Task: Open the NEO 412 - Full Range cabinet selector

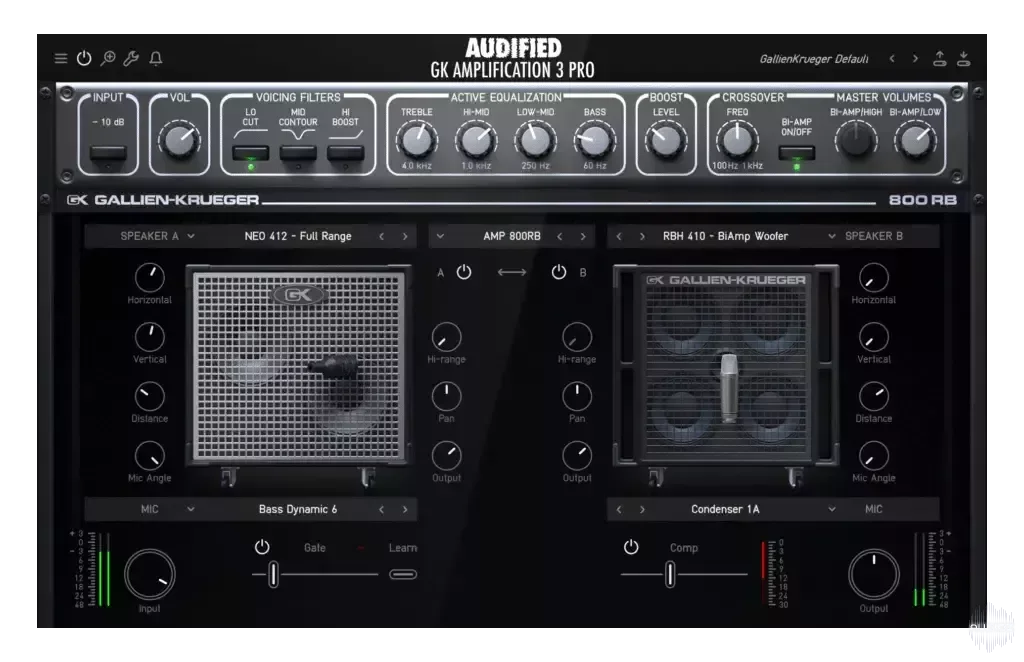Action: coord(298,236)
